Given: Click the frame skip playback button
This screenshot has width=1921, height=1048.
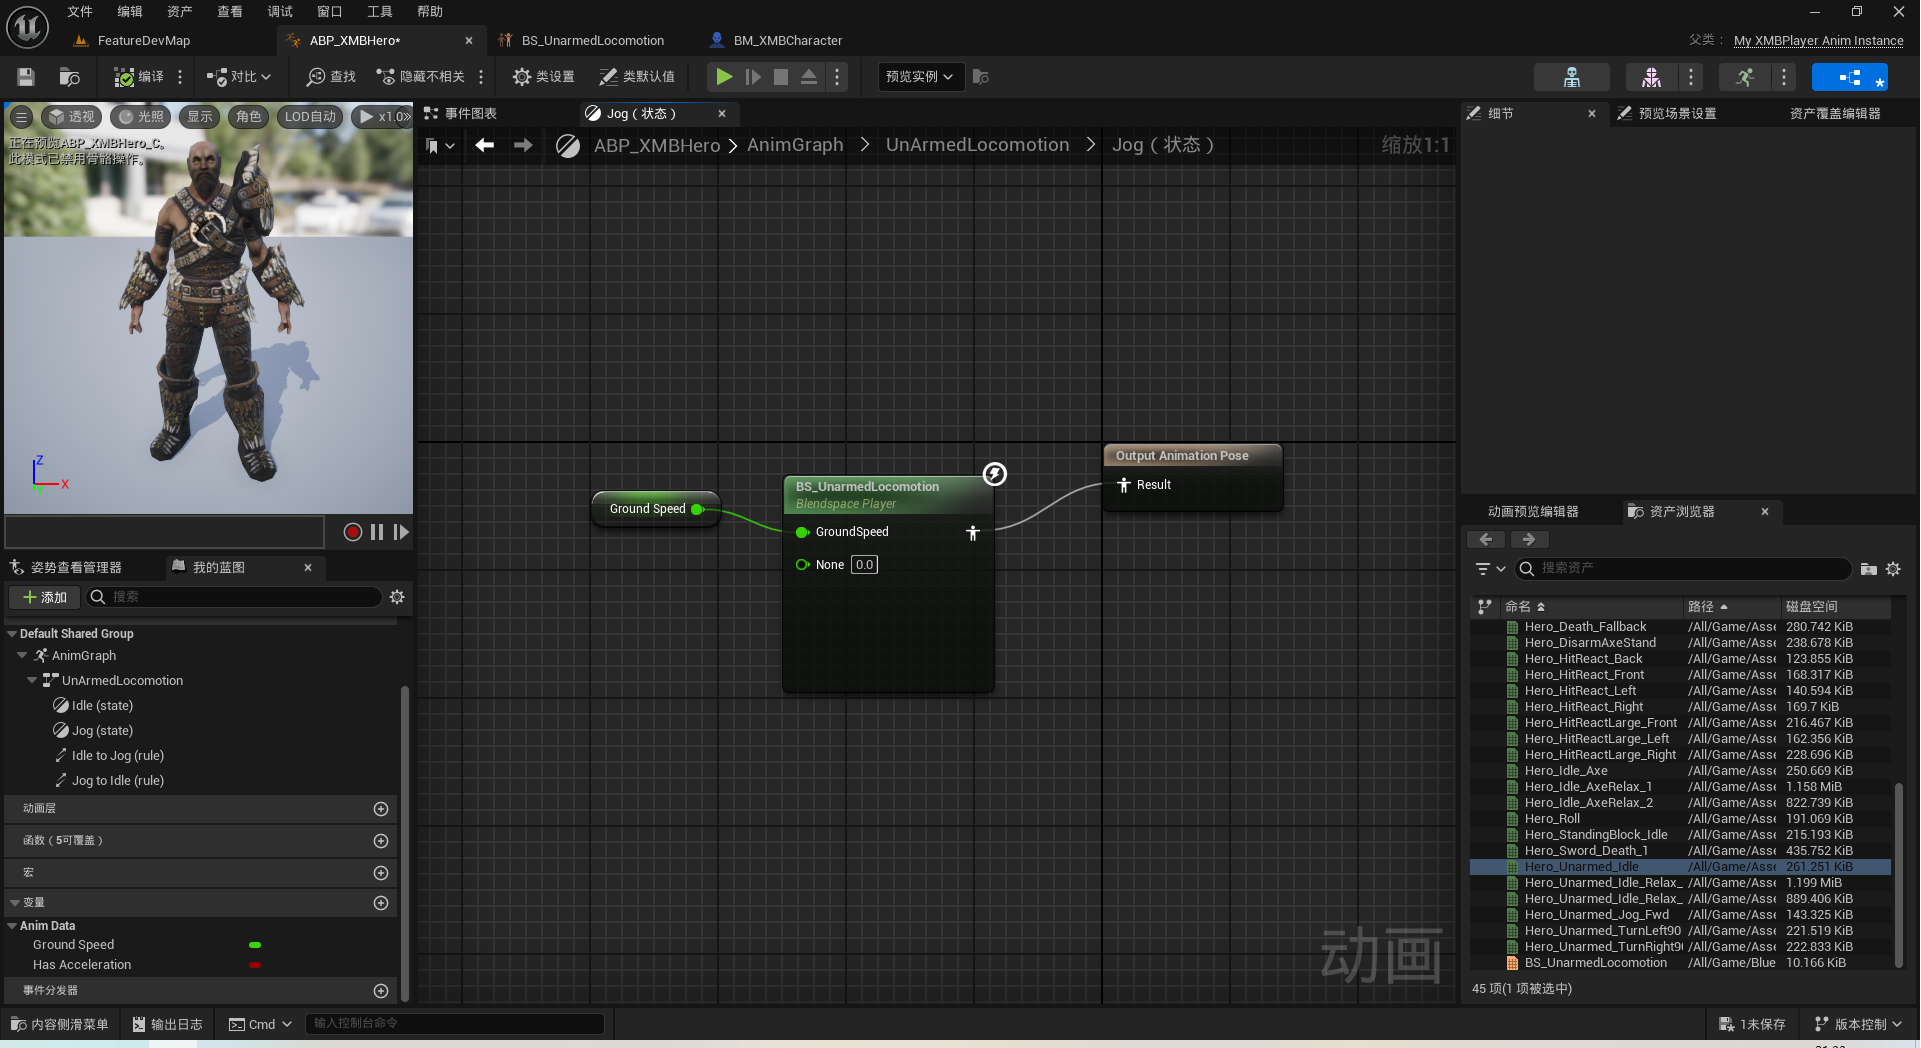Looking at the screenshot, I should point(753,77).
